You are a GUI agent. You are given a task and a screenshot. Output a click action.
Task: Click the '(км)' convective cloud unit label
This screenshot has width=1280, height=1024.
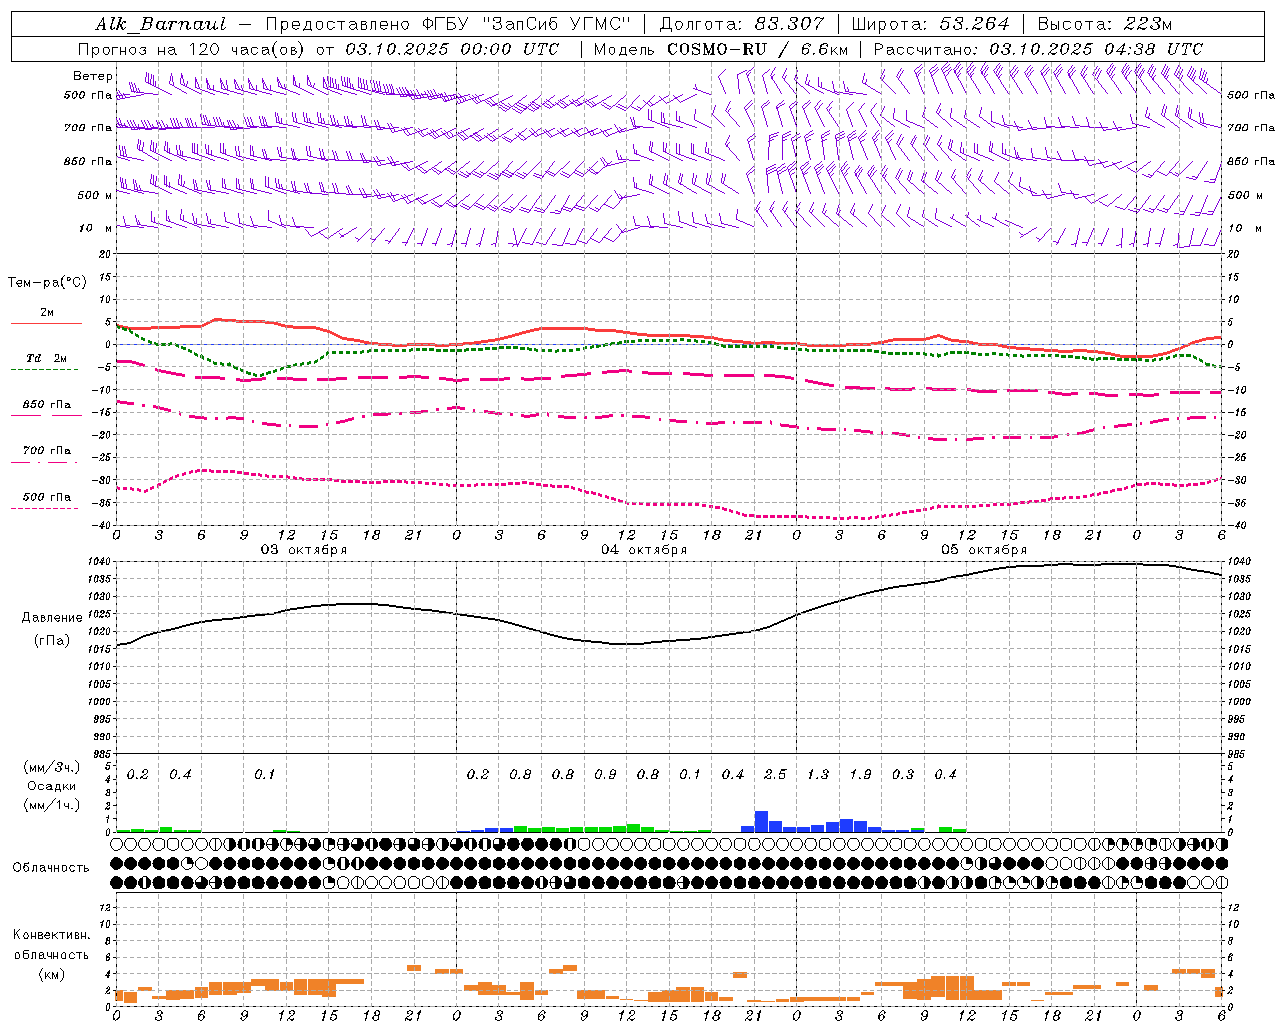[x=52, y=974]
